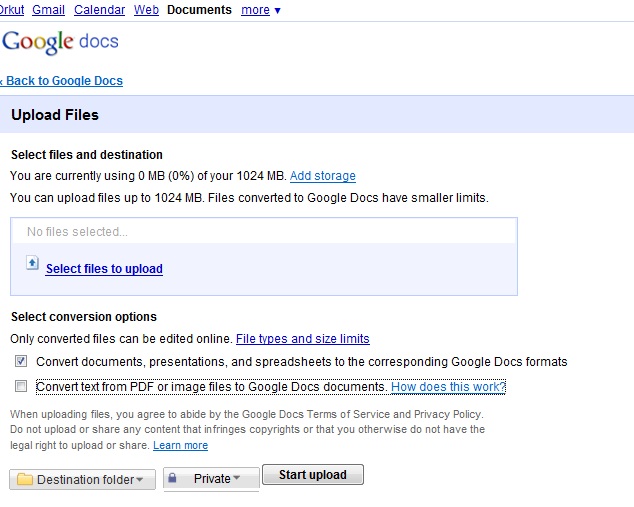Click text 'Only converted files can be edited online'

[x=121, y=339]
